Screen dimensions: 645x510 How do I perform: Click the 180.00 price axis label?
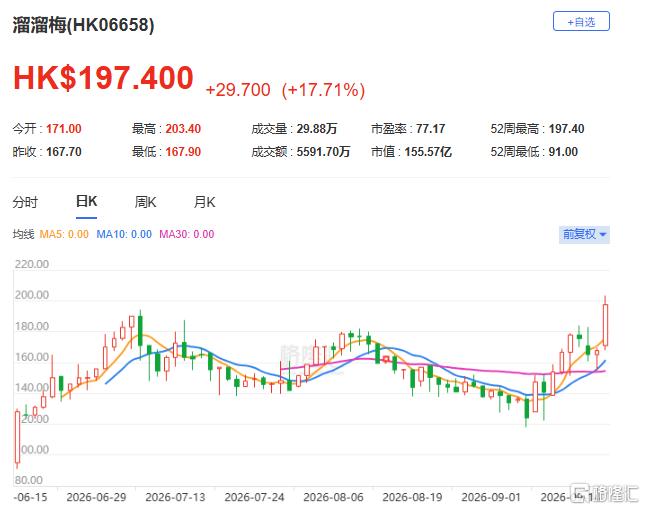click(32, 326)
